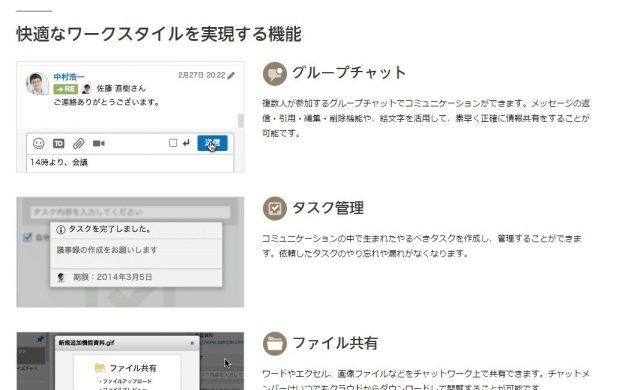Toggle the blue checked task checkbox

pyautogui.click(x=27, y=237)
